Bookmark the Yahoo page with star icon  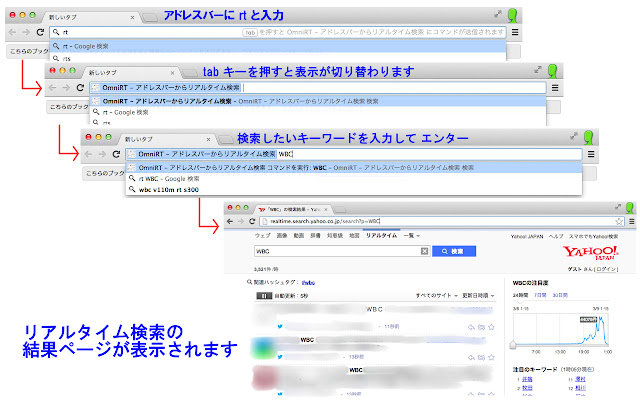(619, 221)
